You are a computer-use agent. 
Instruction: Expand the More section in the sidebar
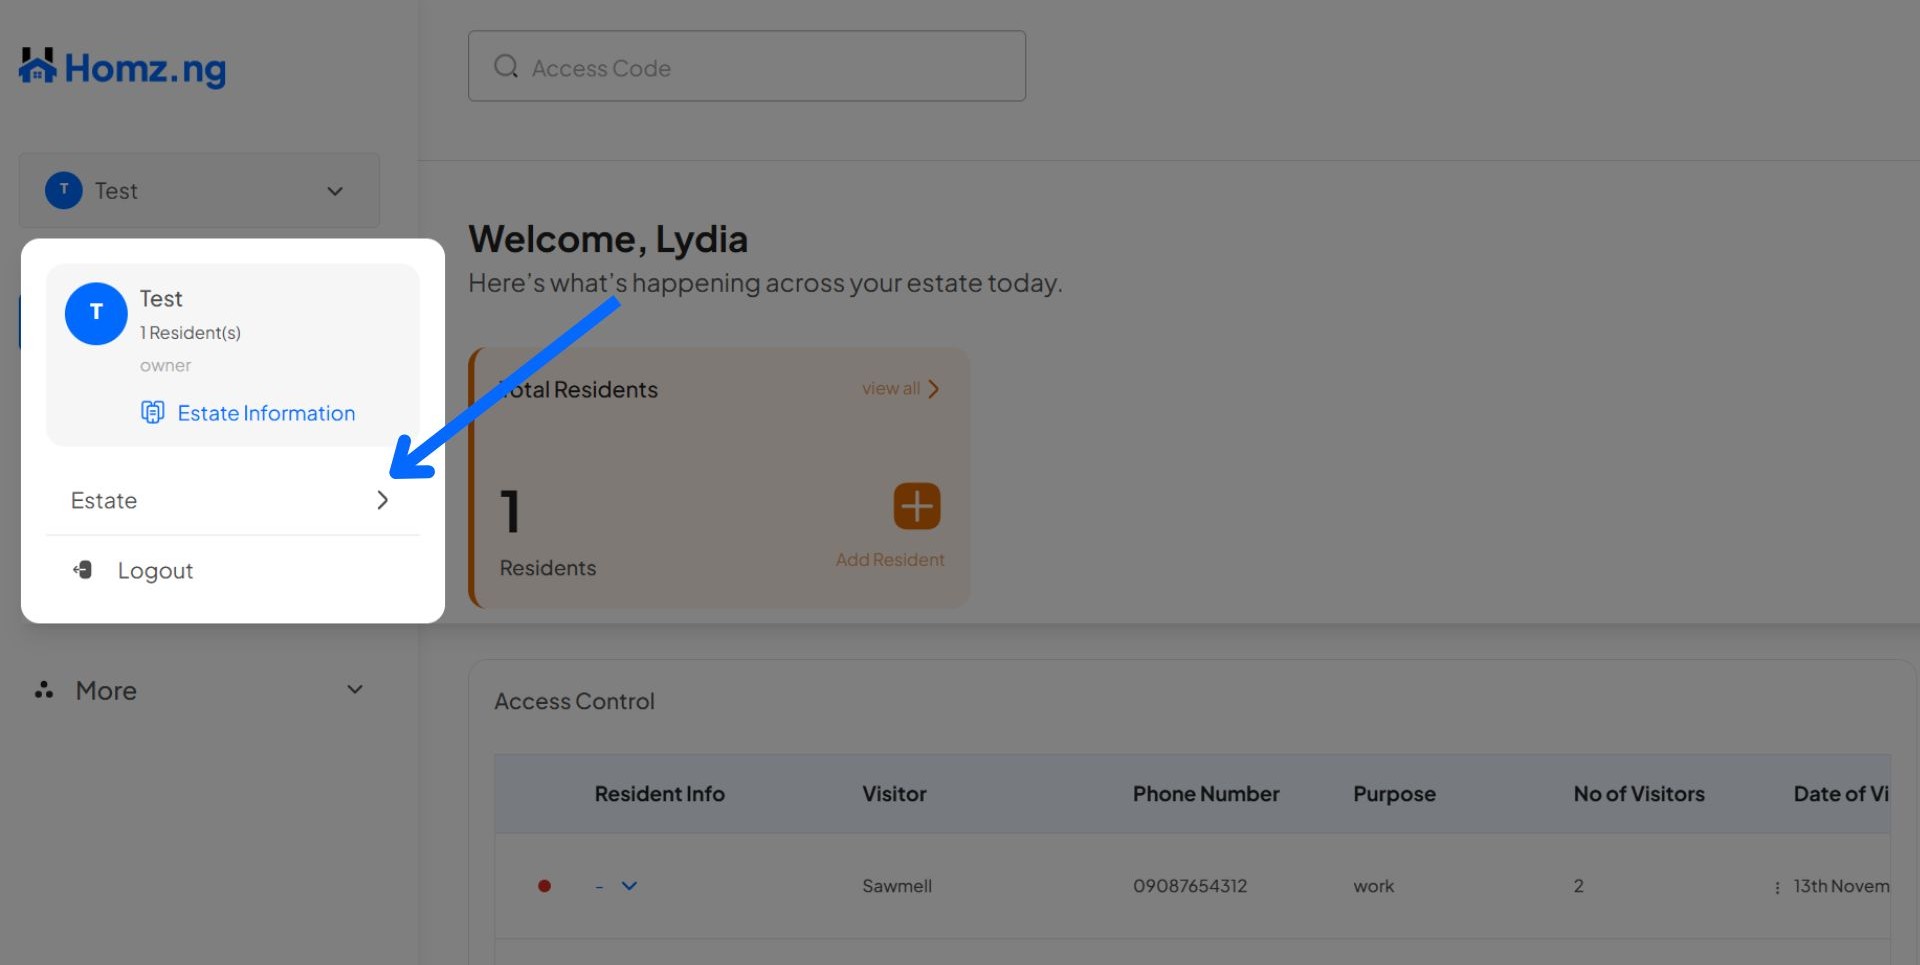[x=352, y=689]
